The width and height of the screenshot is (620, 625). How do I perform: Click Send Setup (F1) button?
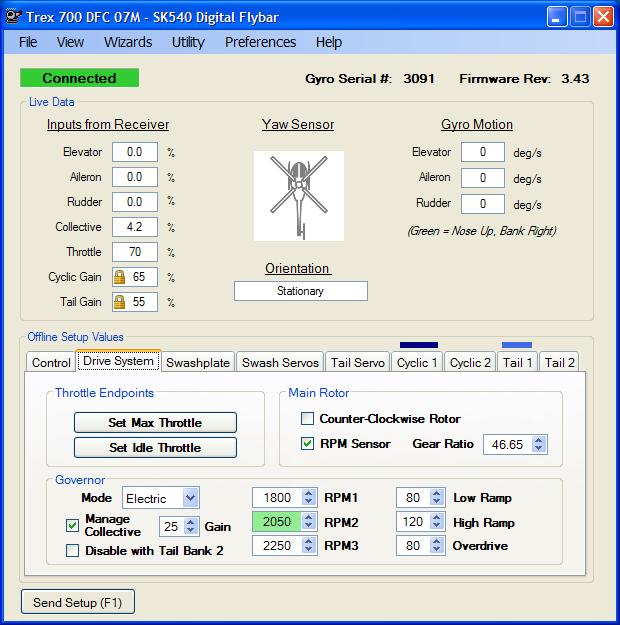(78, 603)
